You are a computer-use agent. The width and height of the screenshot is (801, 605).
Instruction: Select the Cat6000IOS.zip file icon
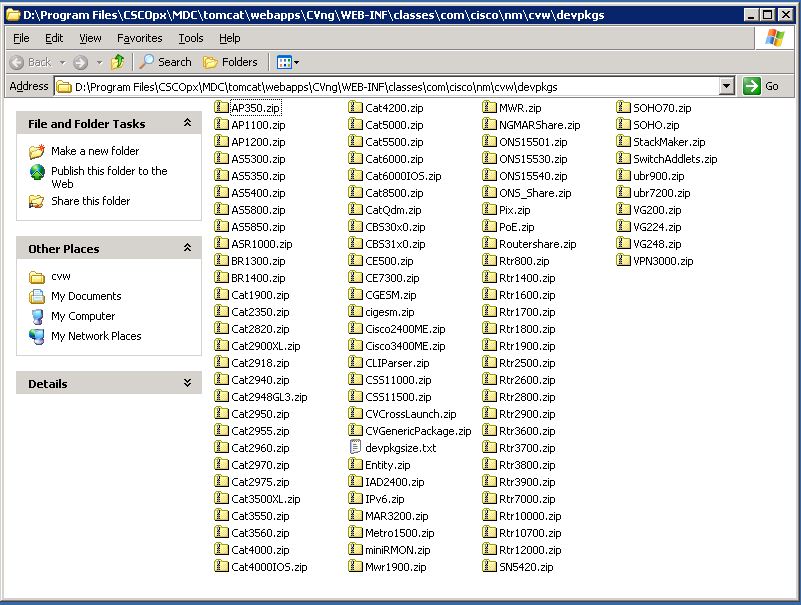[x=355, y=175]
